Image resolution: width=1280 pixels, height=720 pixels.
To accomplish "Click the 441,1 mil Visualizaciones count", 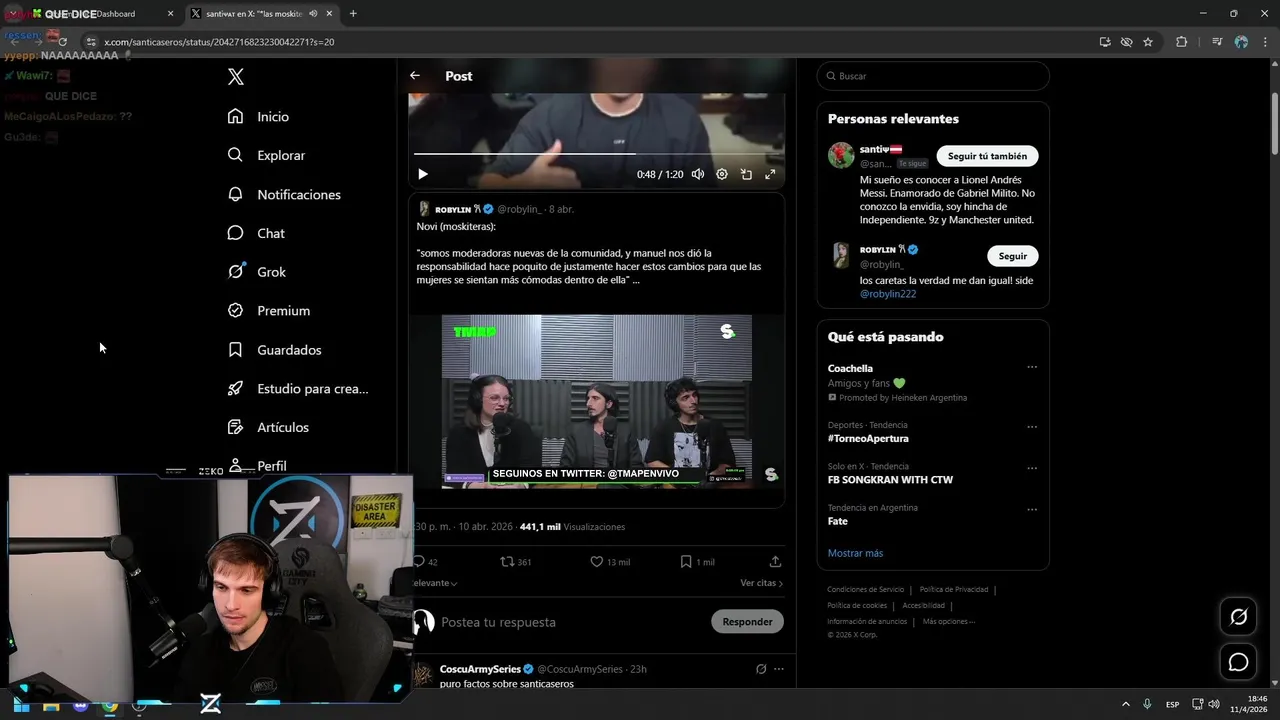I will 572,527.
